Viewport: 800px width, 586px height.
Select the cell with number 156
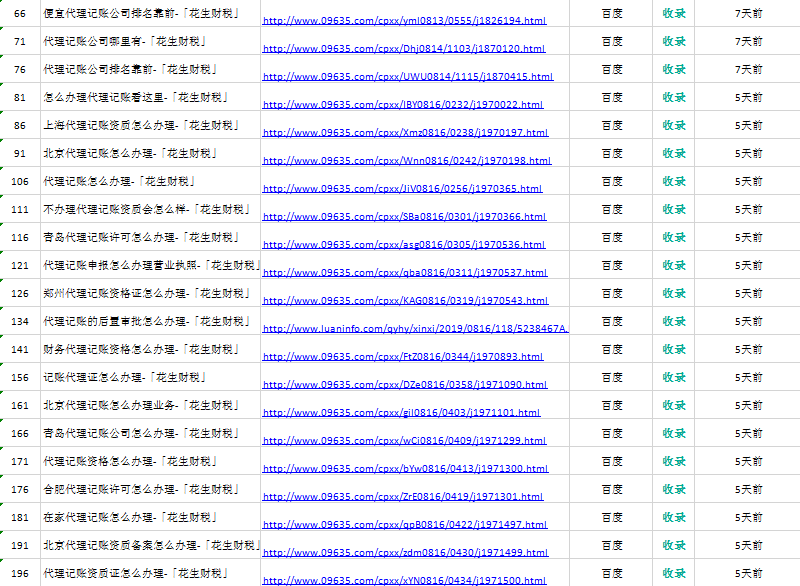(x=20, y=377)
